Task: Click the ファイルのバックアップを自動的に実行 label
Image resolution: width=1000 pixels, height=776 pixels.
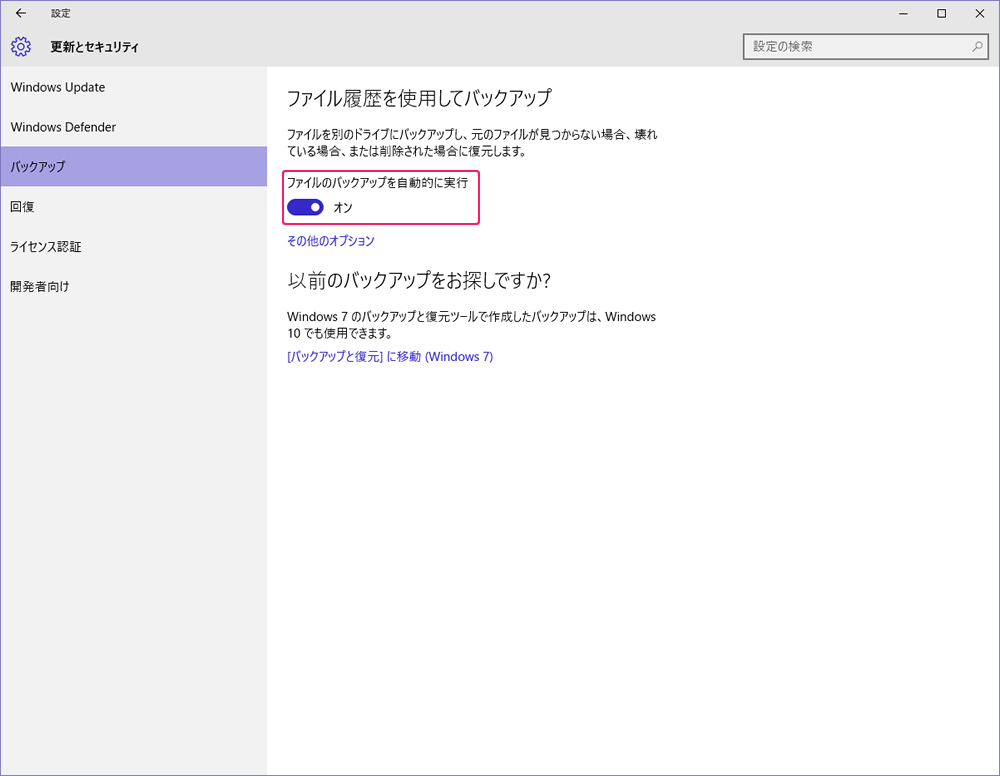Action: (378, 183)
